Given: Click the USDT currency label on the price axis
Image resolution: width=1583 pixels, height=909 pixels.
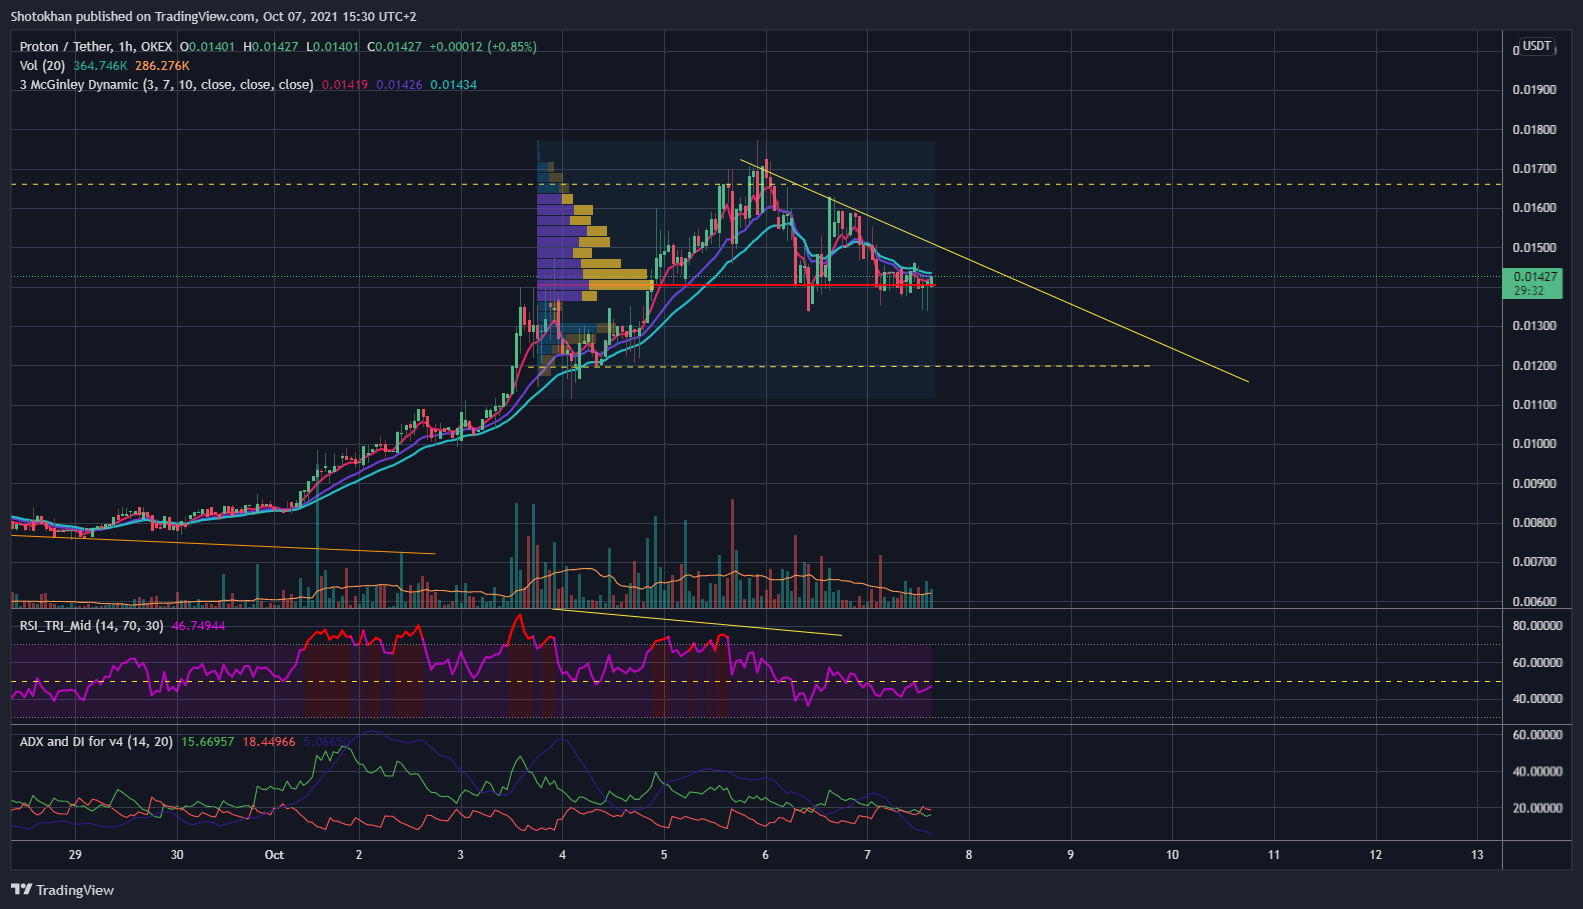Looking at the screenshot, I should point(1537,46).
